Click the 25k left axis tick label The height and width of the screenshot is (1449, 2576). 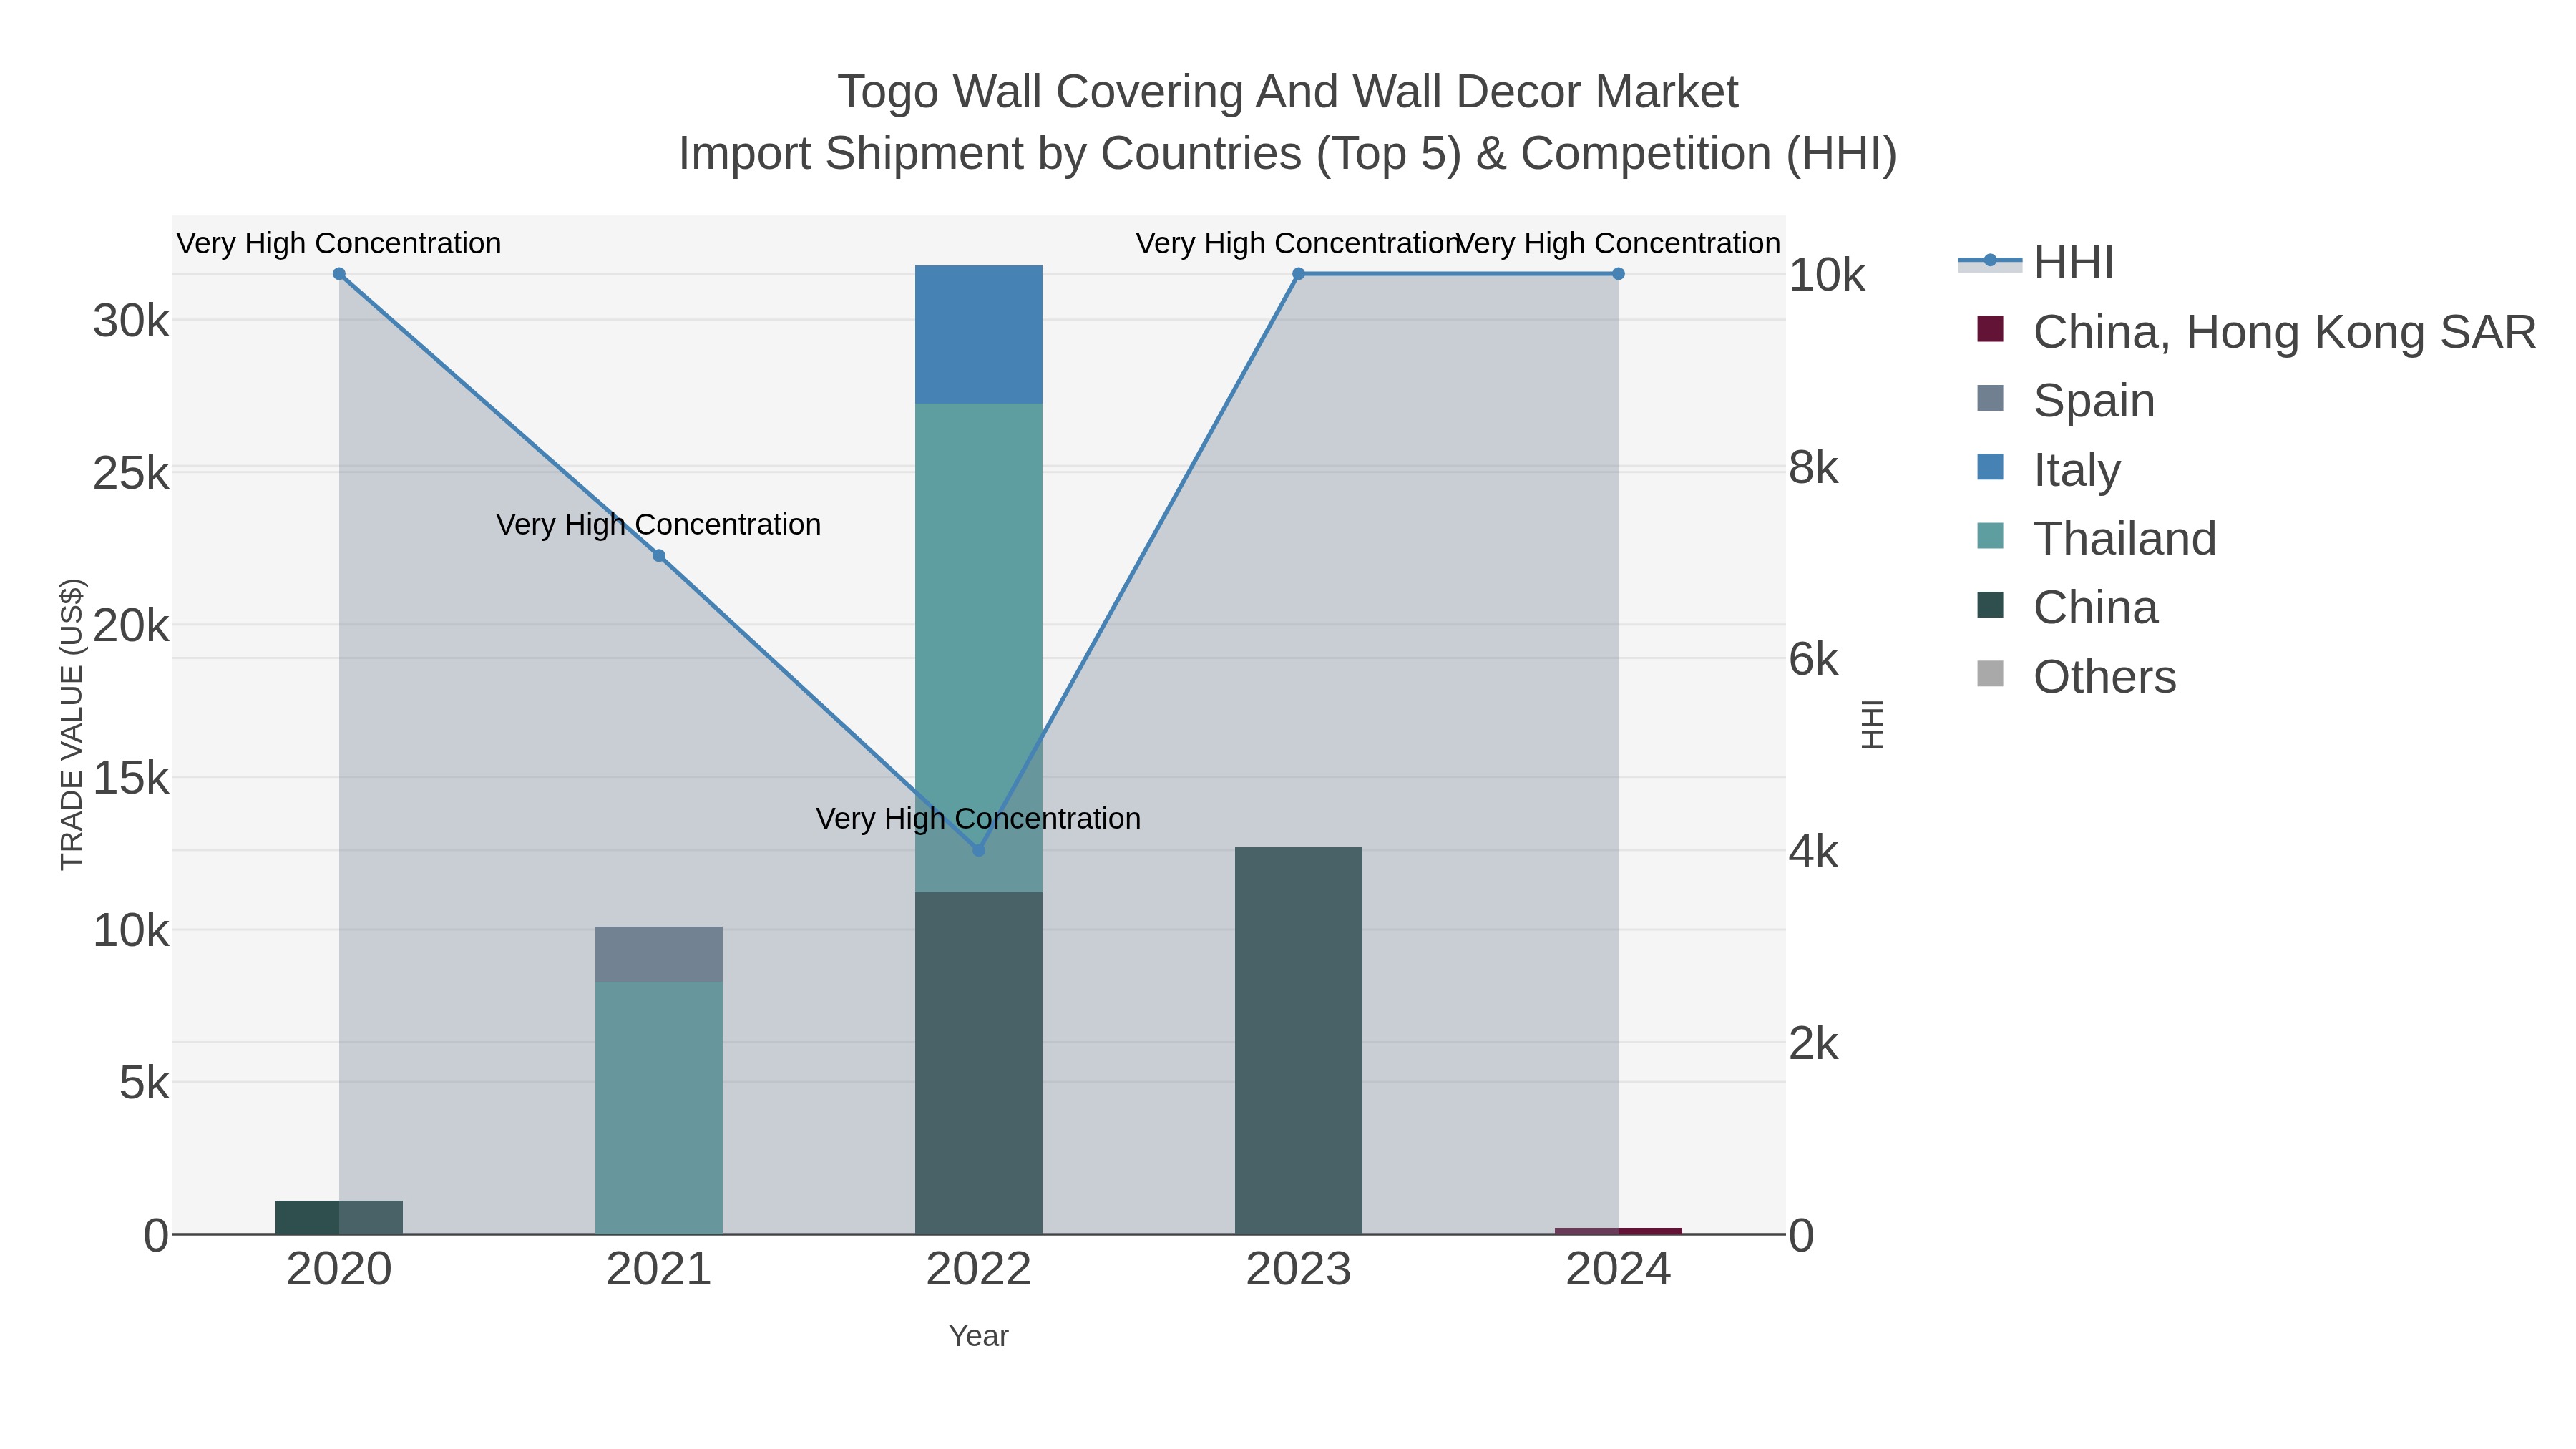(x=131, y=473)
